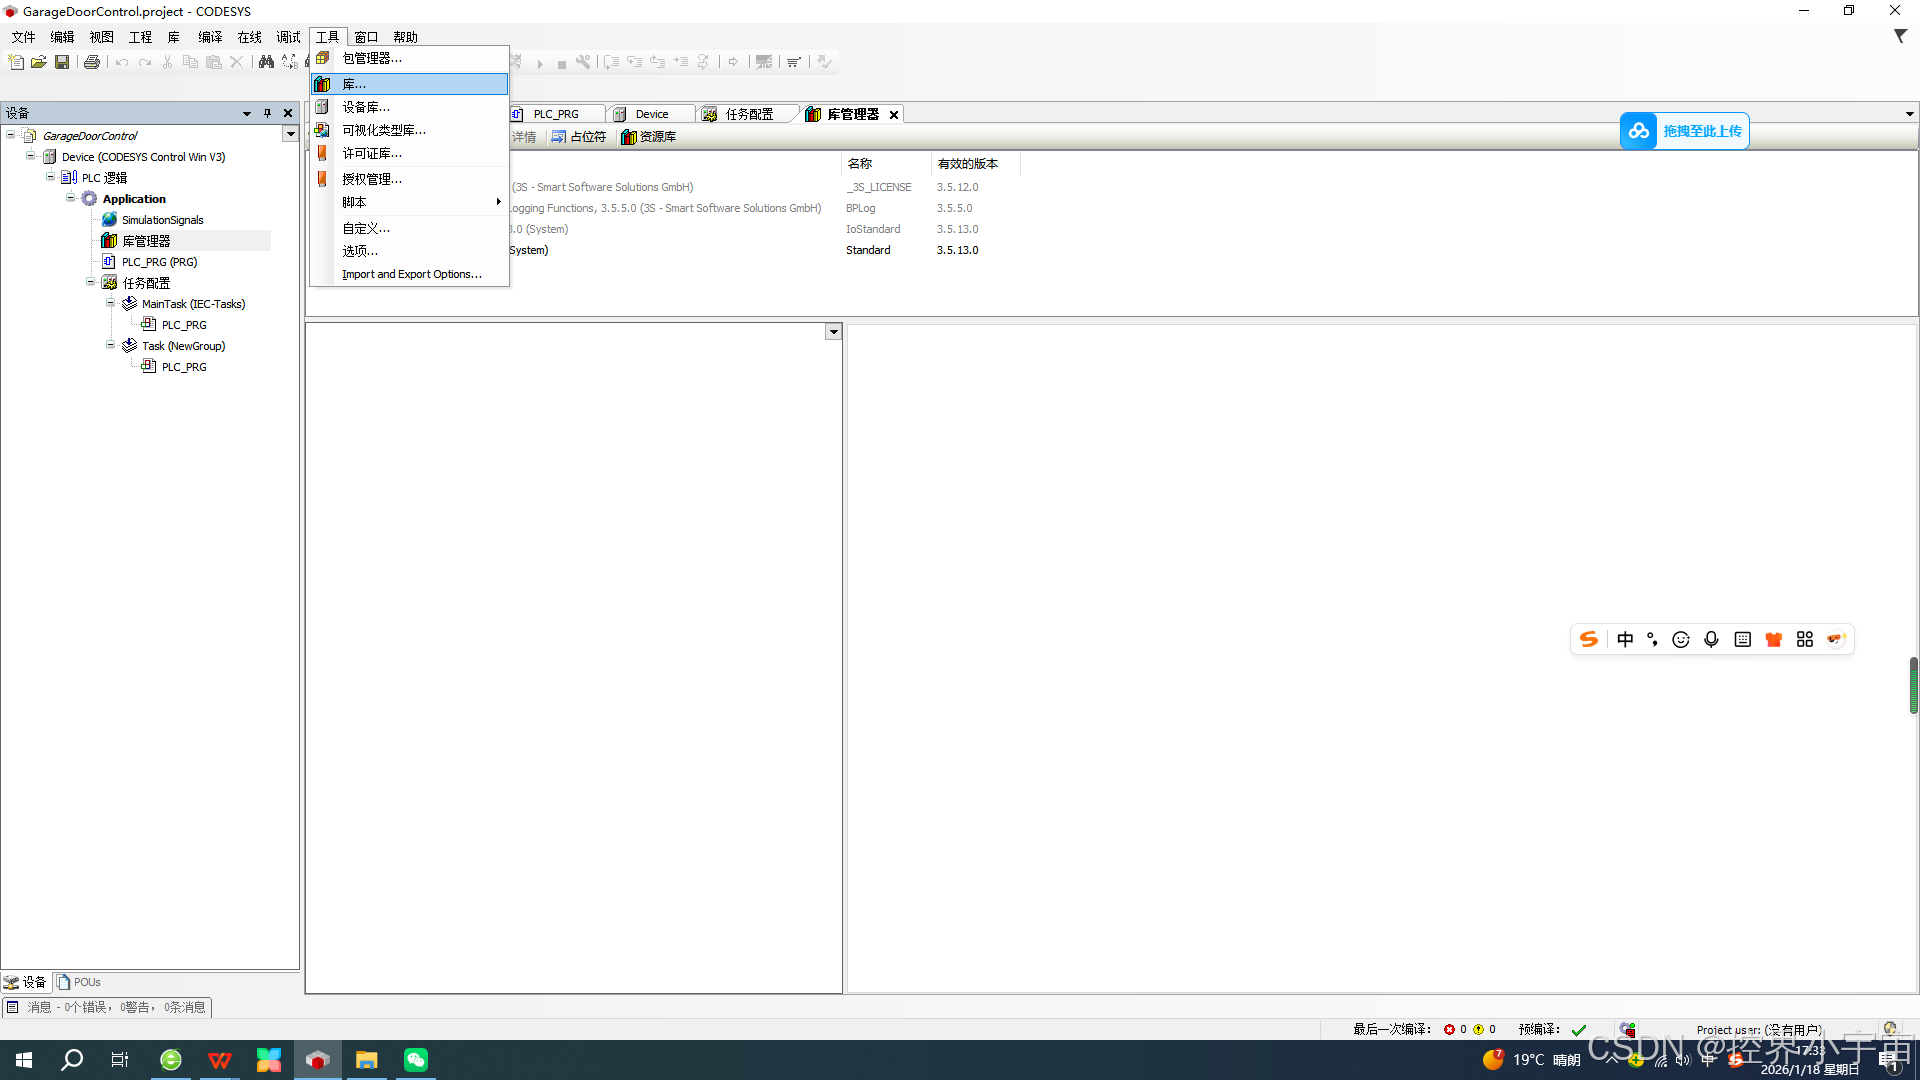This screenshot has width=1920, height=1080.
Task: Open WeChat from the Windows taskbar
Action: point(416,1060)
